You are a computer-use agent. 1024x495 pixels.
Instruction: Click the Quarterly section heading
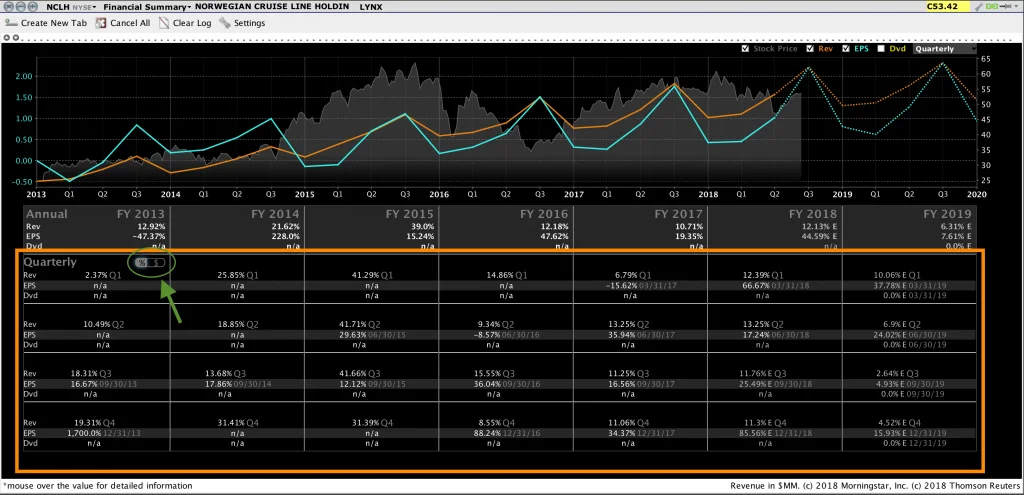(50, 262)
